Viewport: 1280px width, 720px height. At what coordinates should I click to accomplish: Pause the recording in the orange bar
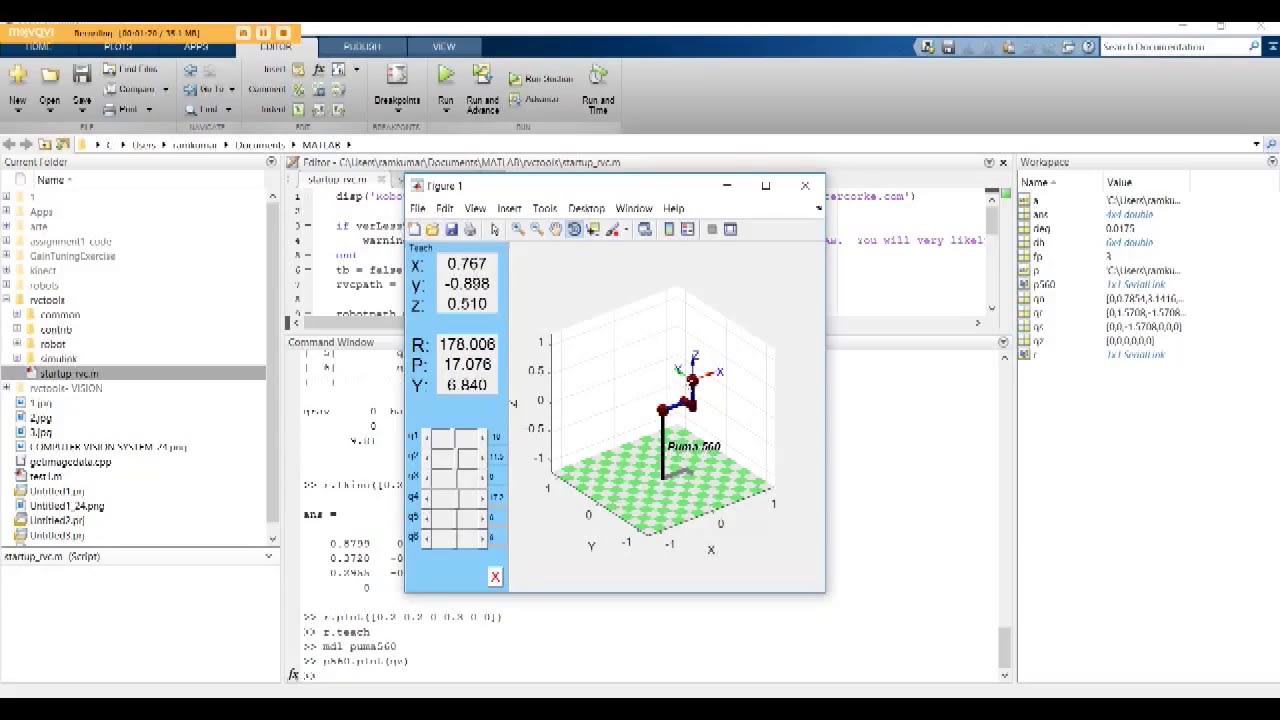coord(263,33)
